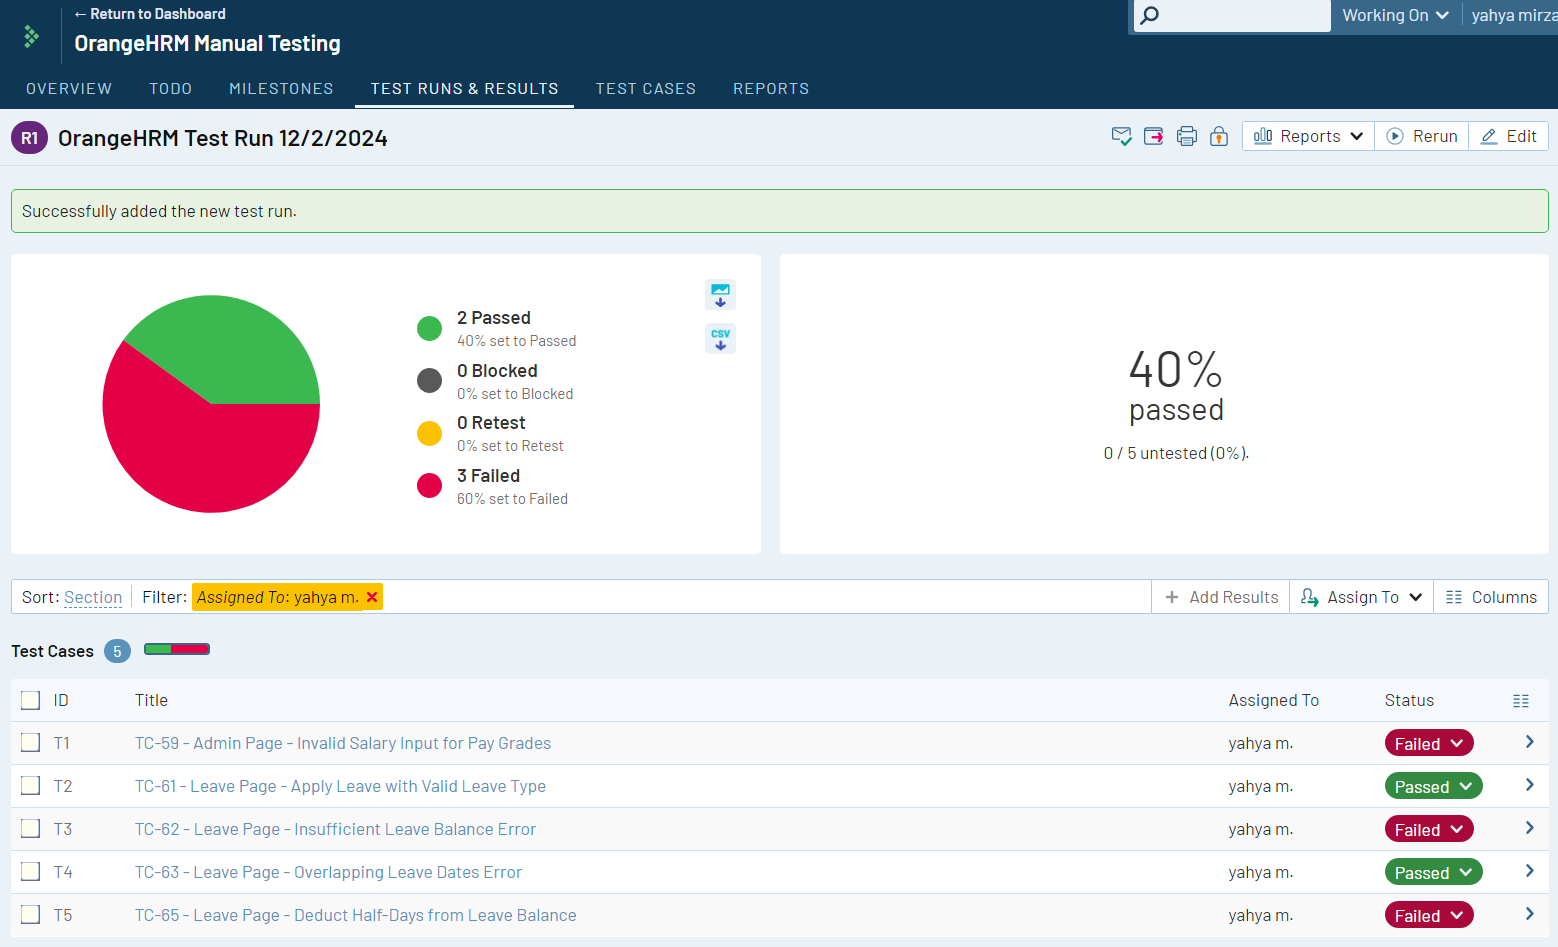Open the Reports dropdown
Image resolution: width=1558 pixels, height=947 pixels.
(1308, 136)
